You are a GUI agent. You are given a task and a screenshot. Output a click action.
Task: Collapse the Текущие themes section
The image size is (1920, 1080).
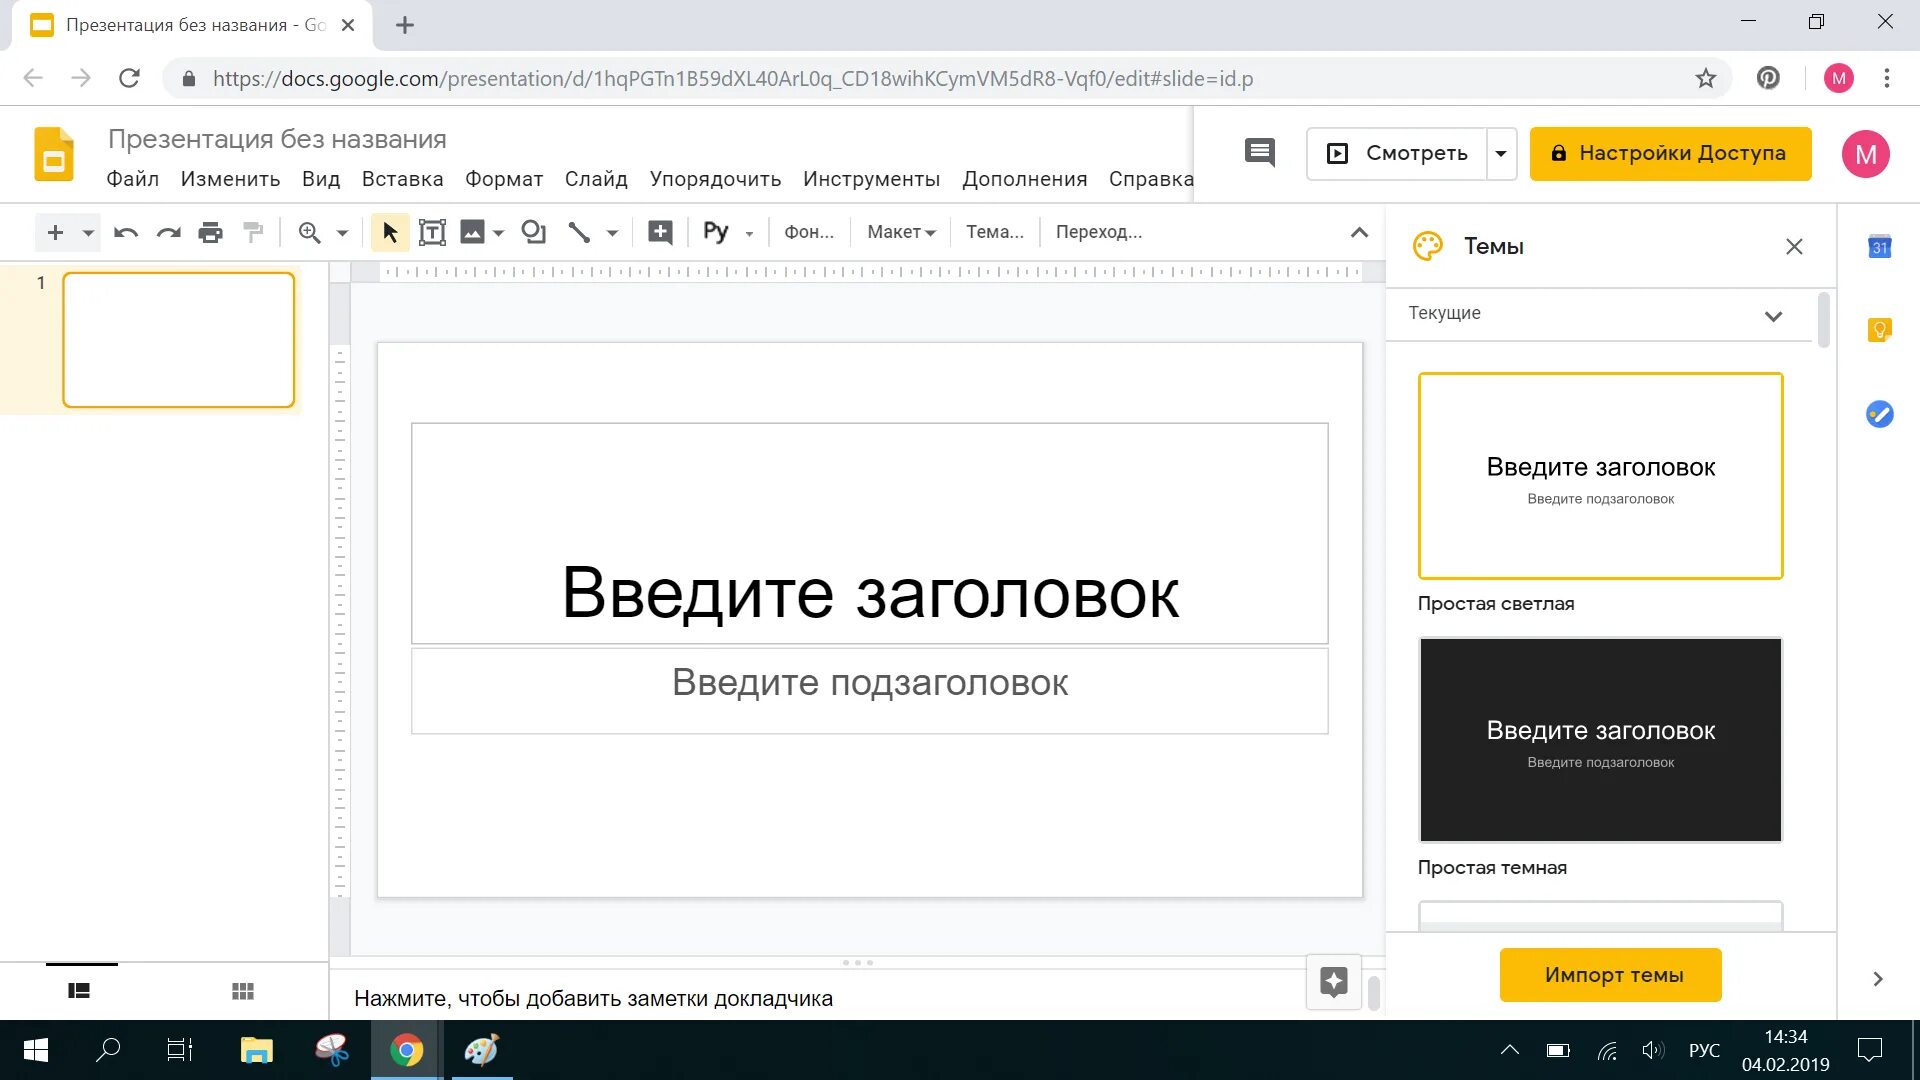pos(1774,314)
